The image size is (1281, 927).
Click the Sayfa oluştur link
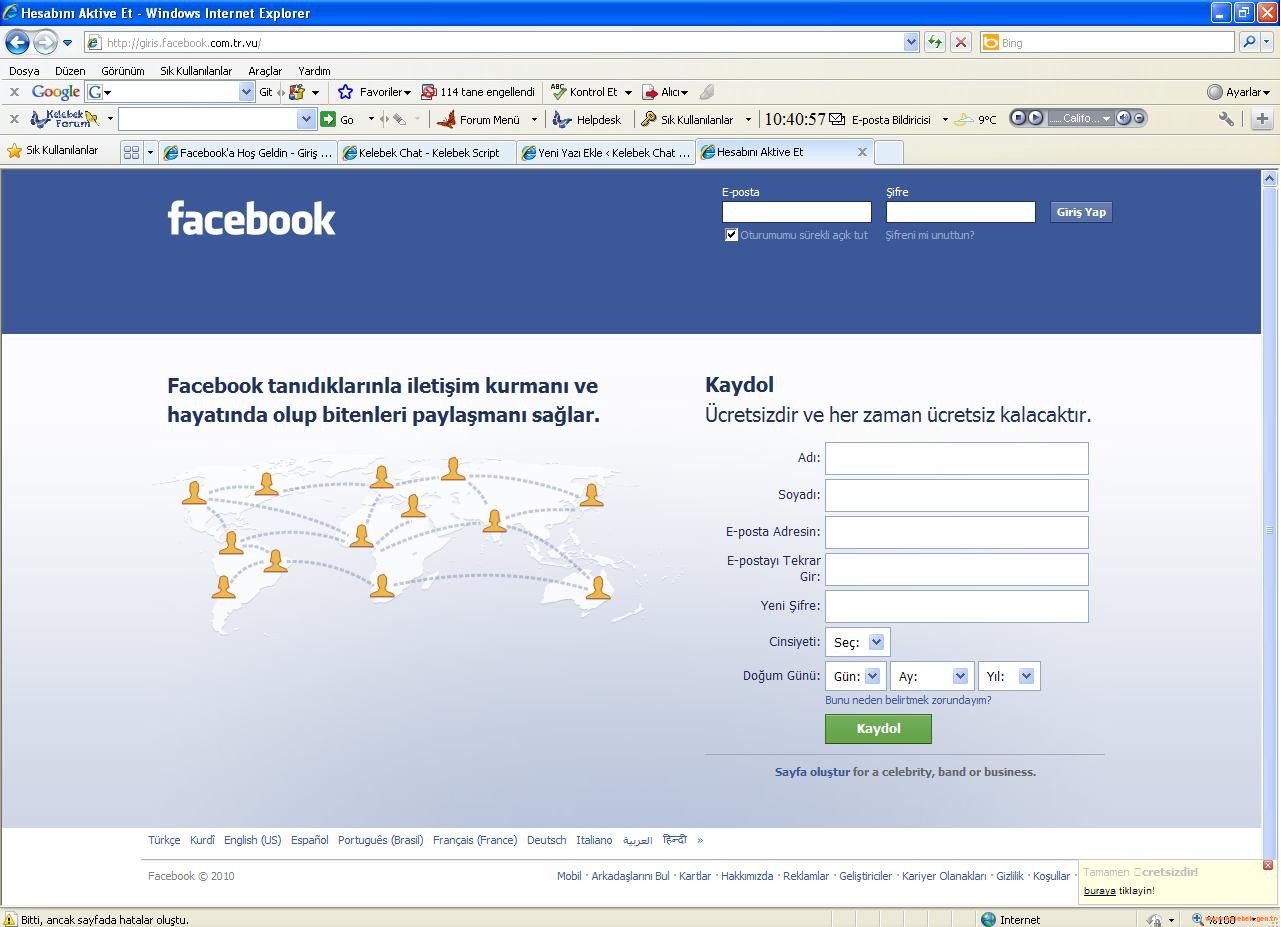coord(812,772)
